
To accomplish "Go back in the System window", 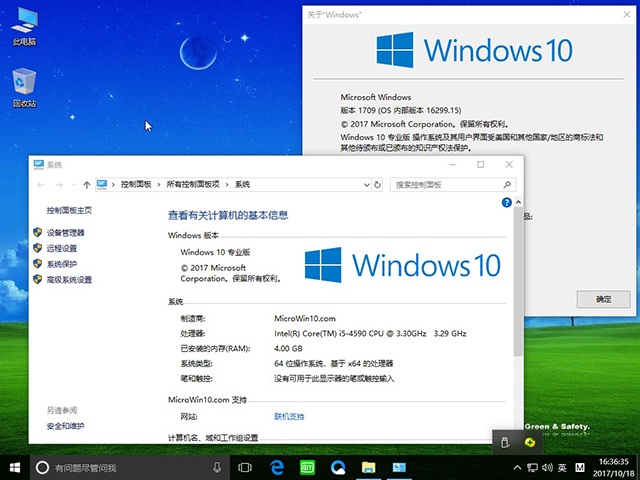I will (41, 185).
